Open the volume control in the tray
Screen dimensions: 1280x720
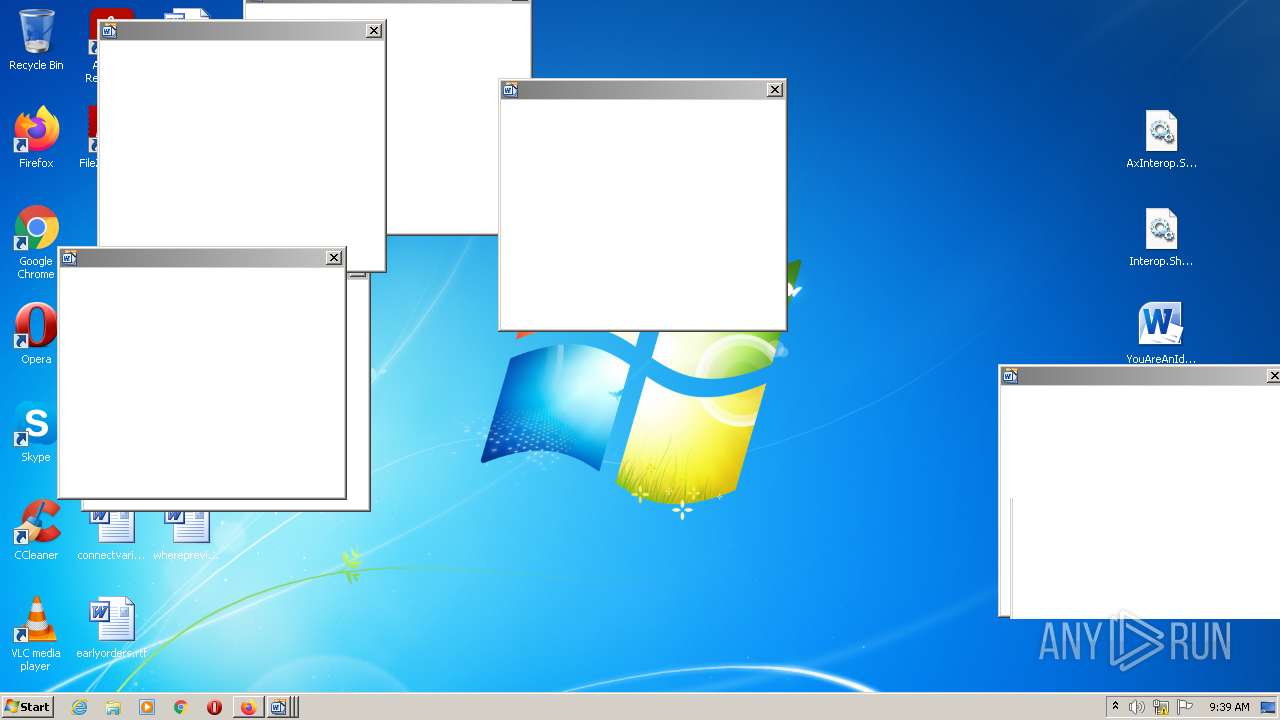(x=1137, y=707)
